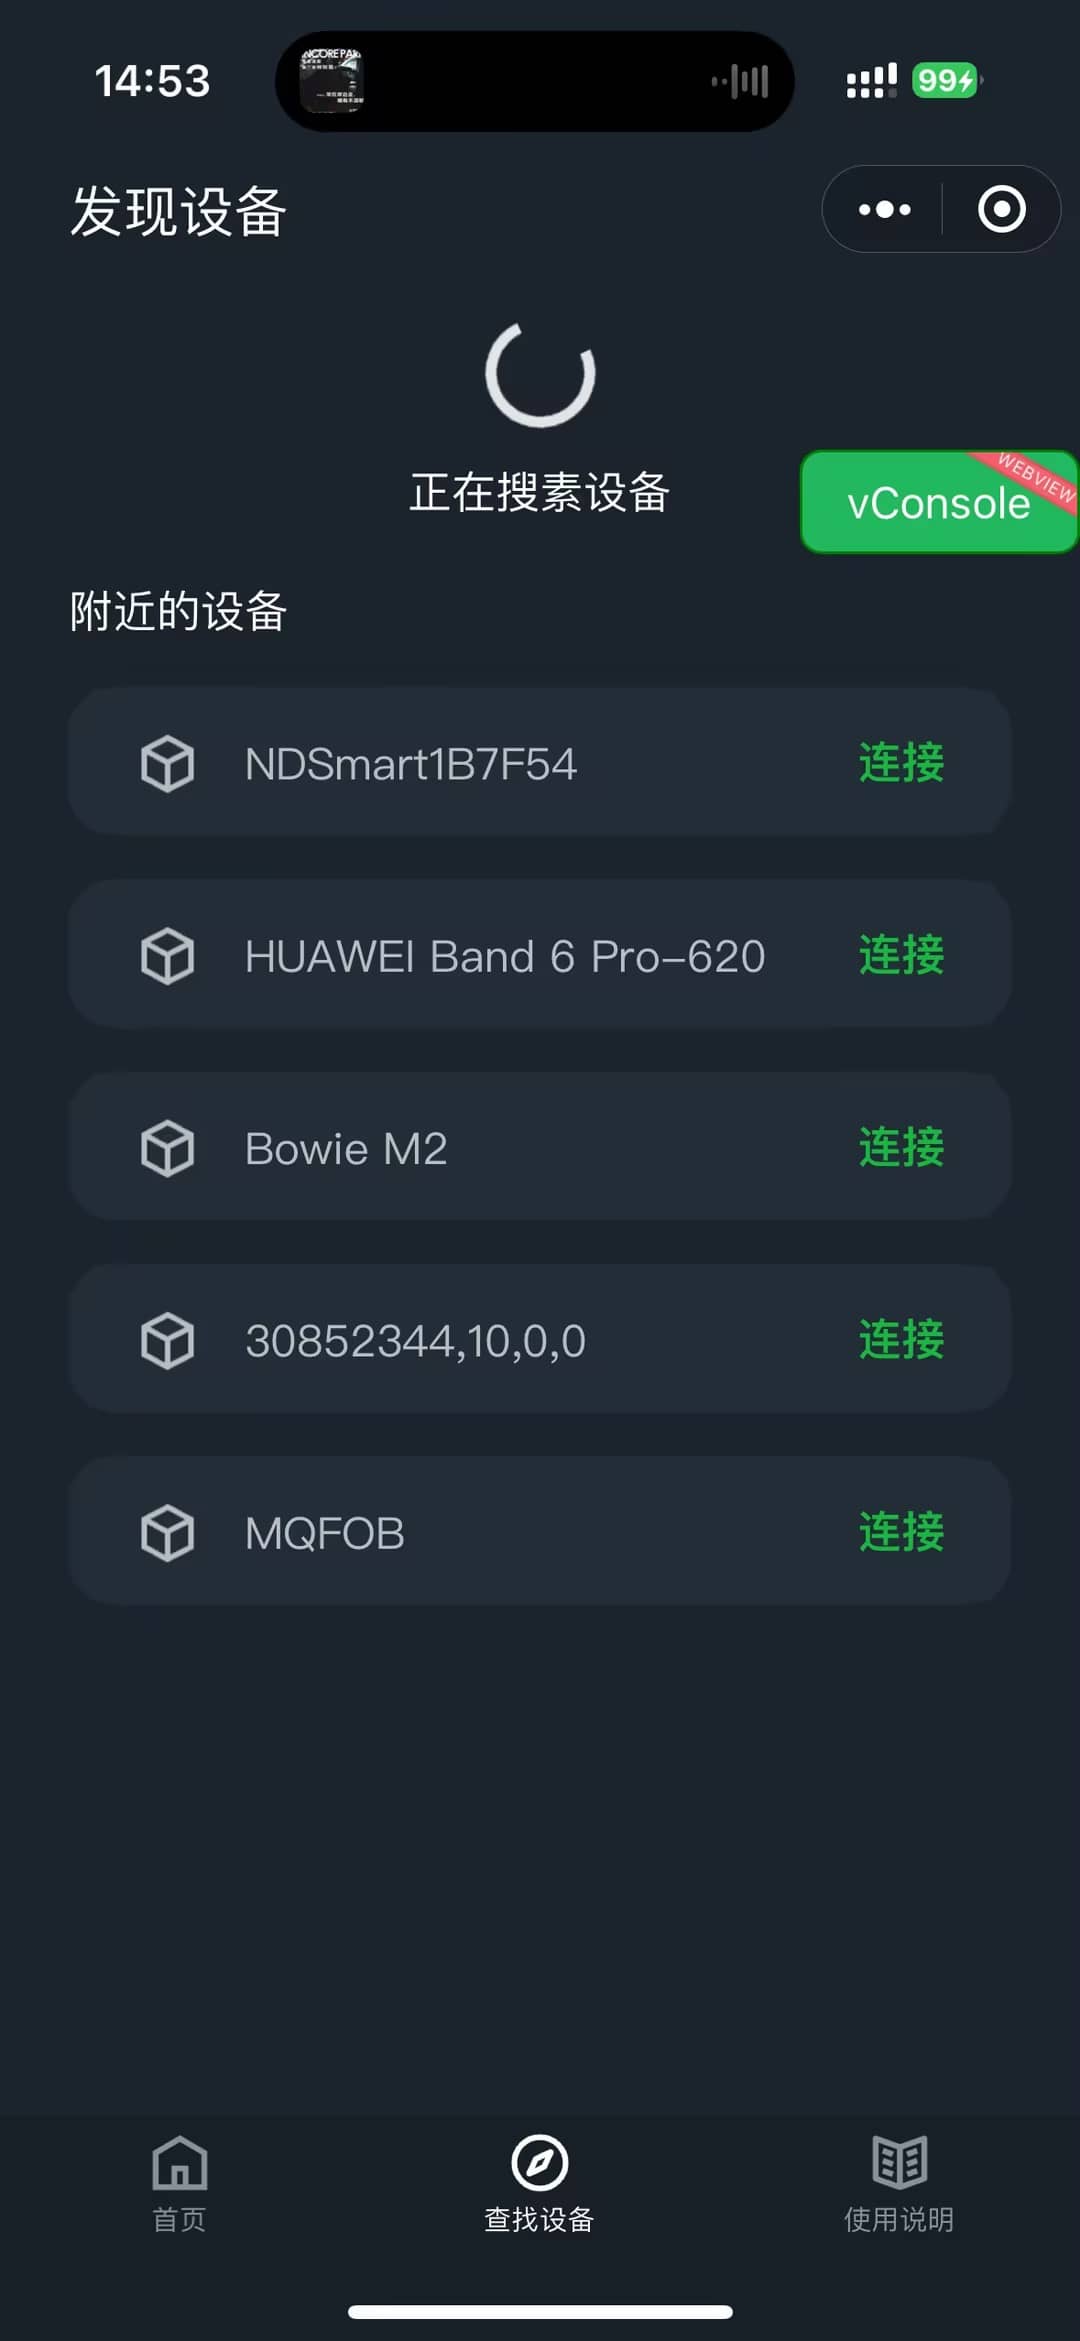Image resolution: width=1080 pixels, height=2341 pixels.
Task: Tap the home indicator bar
Action: tap(540, 2311)
